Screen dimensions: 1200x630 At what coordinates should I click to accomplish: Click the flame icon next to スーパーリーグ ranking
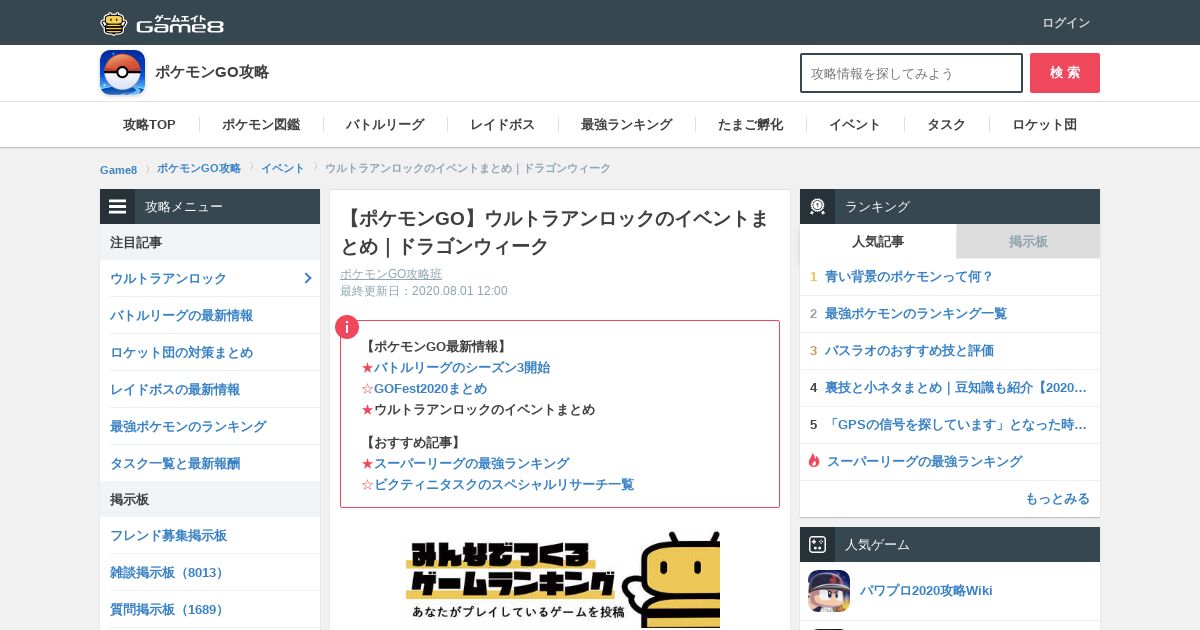point(814,461)
